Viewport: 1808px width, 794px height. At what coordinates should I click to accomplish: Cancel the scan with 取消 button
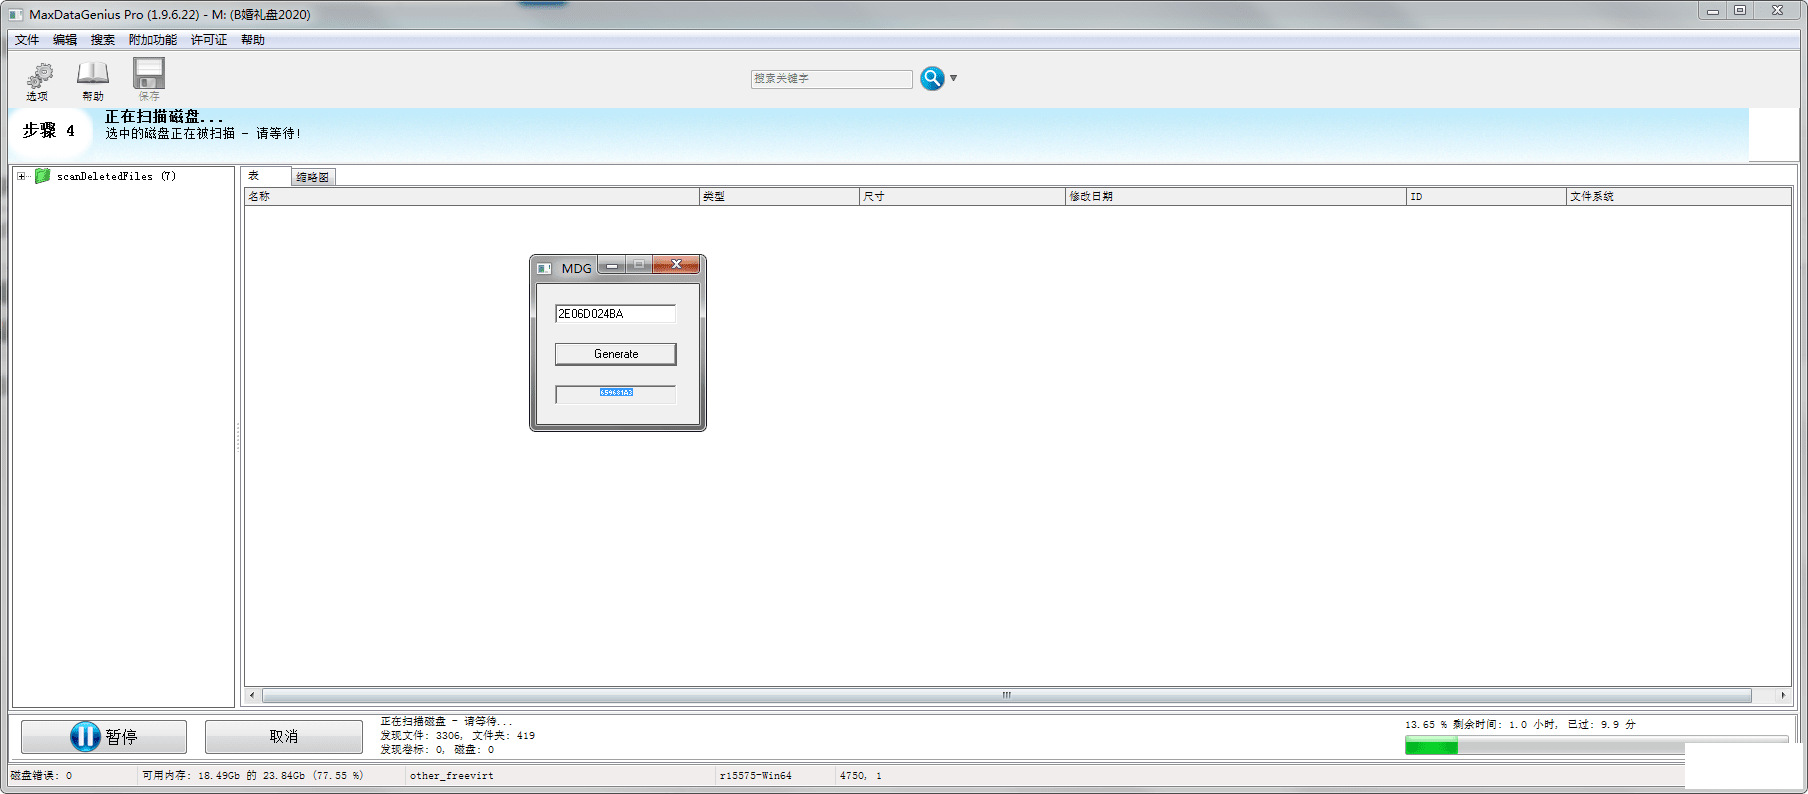(x=284, y=737)
